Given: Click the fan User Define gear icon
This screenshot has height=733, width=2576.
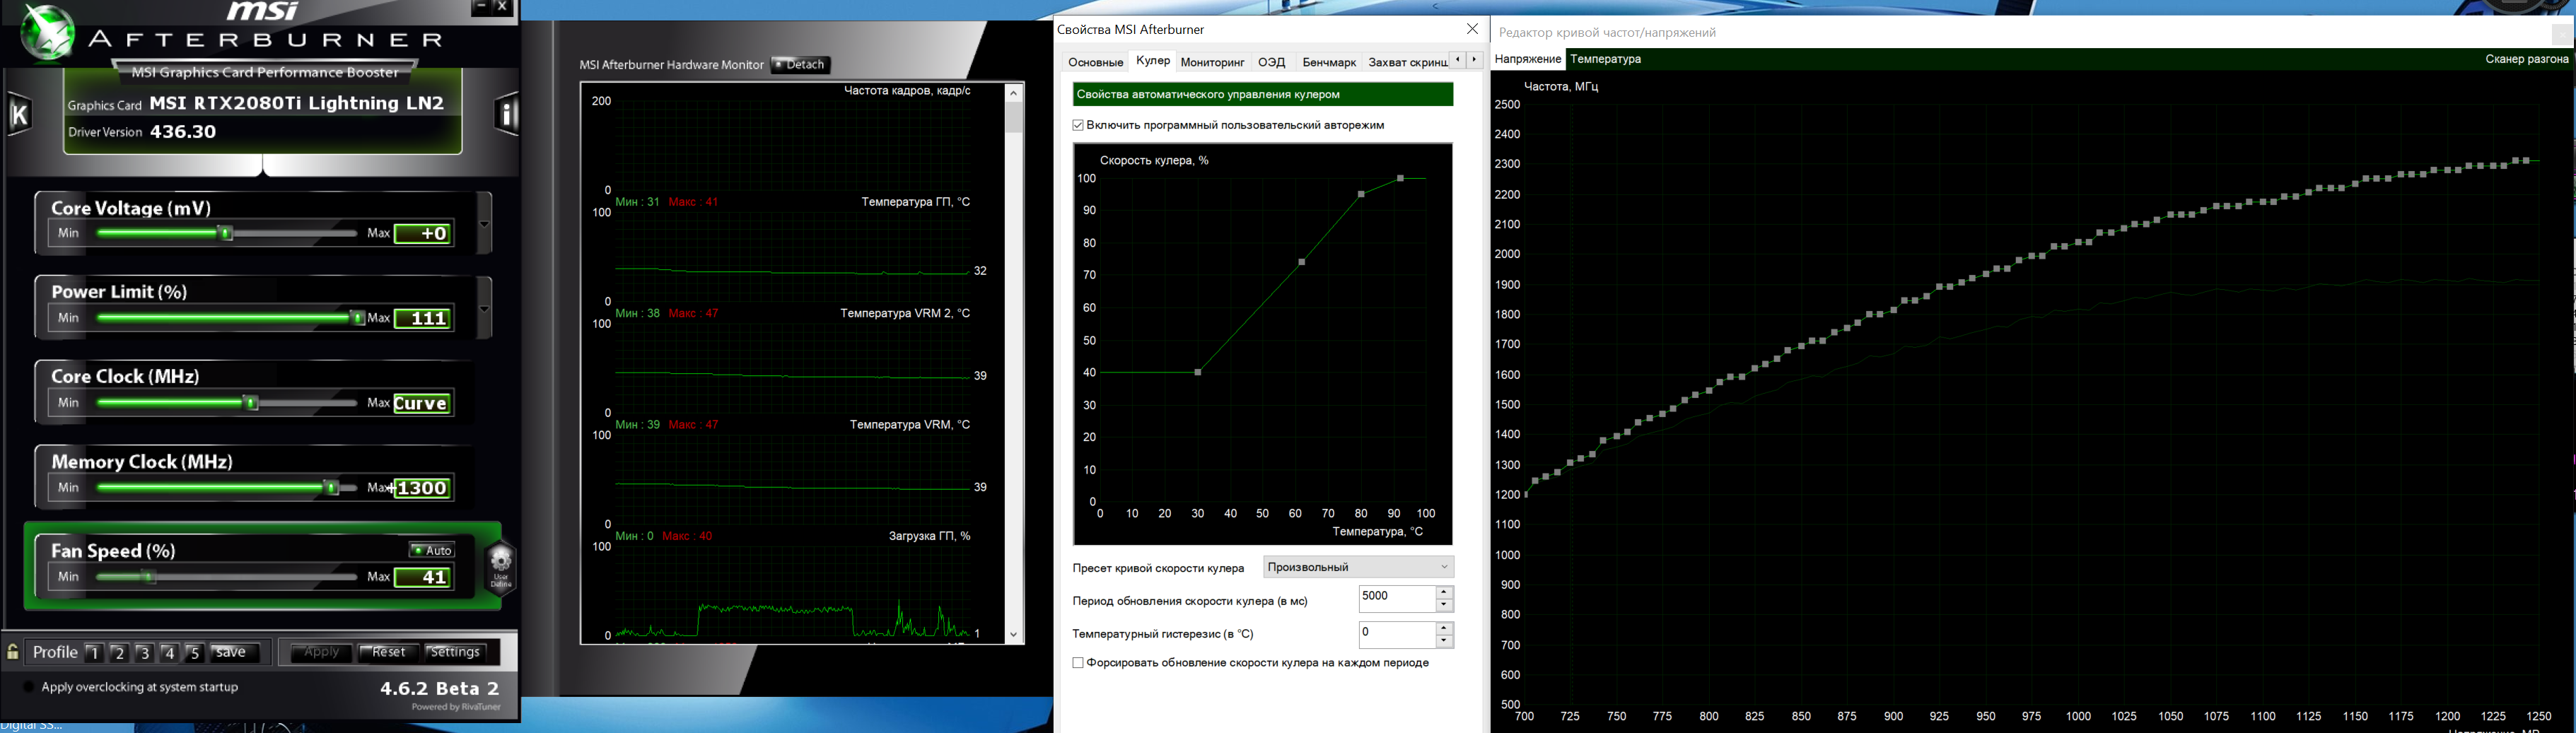Looking at the screenshot, I should click(x=500, y=567).
